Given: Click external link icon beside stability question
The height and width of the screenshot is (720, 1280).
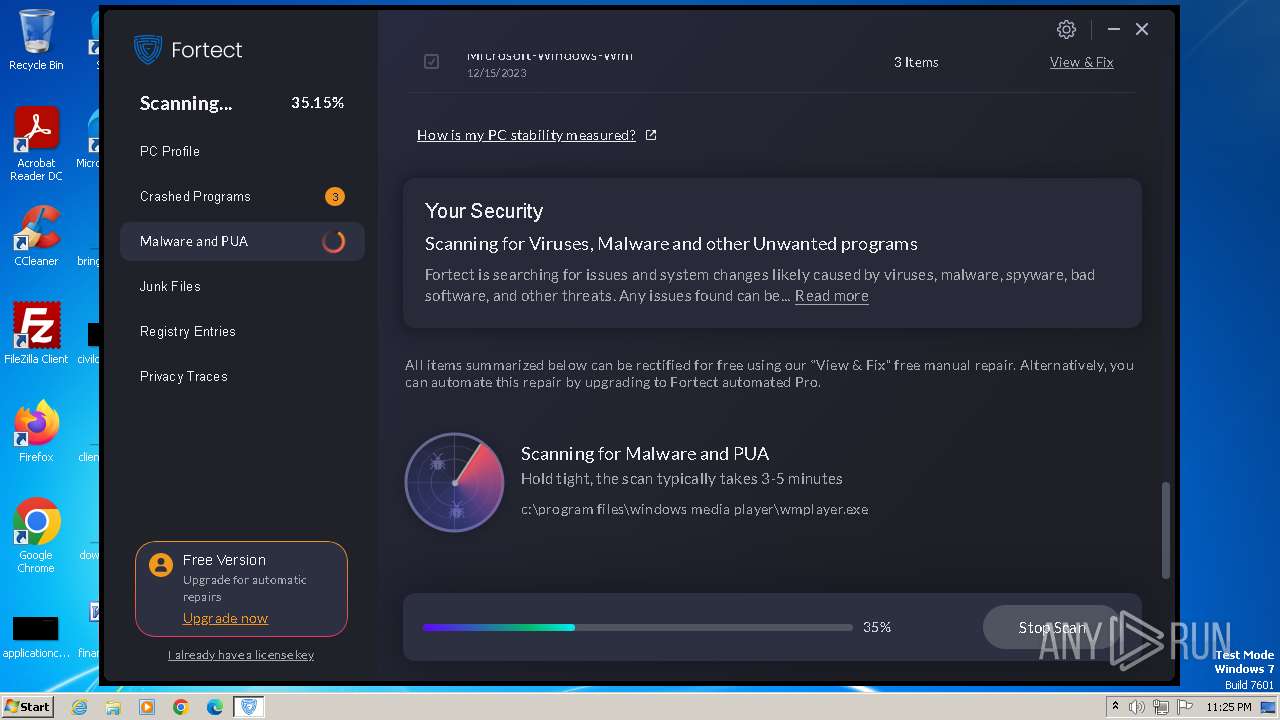Looking at the screenshot, I should 651,135.
